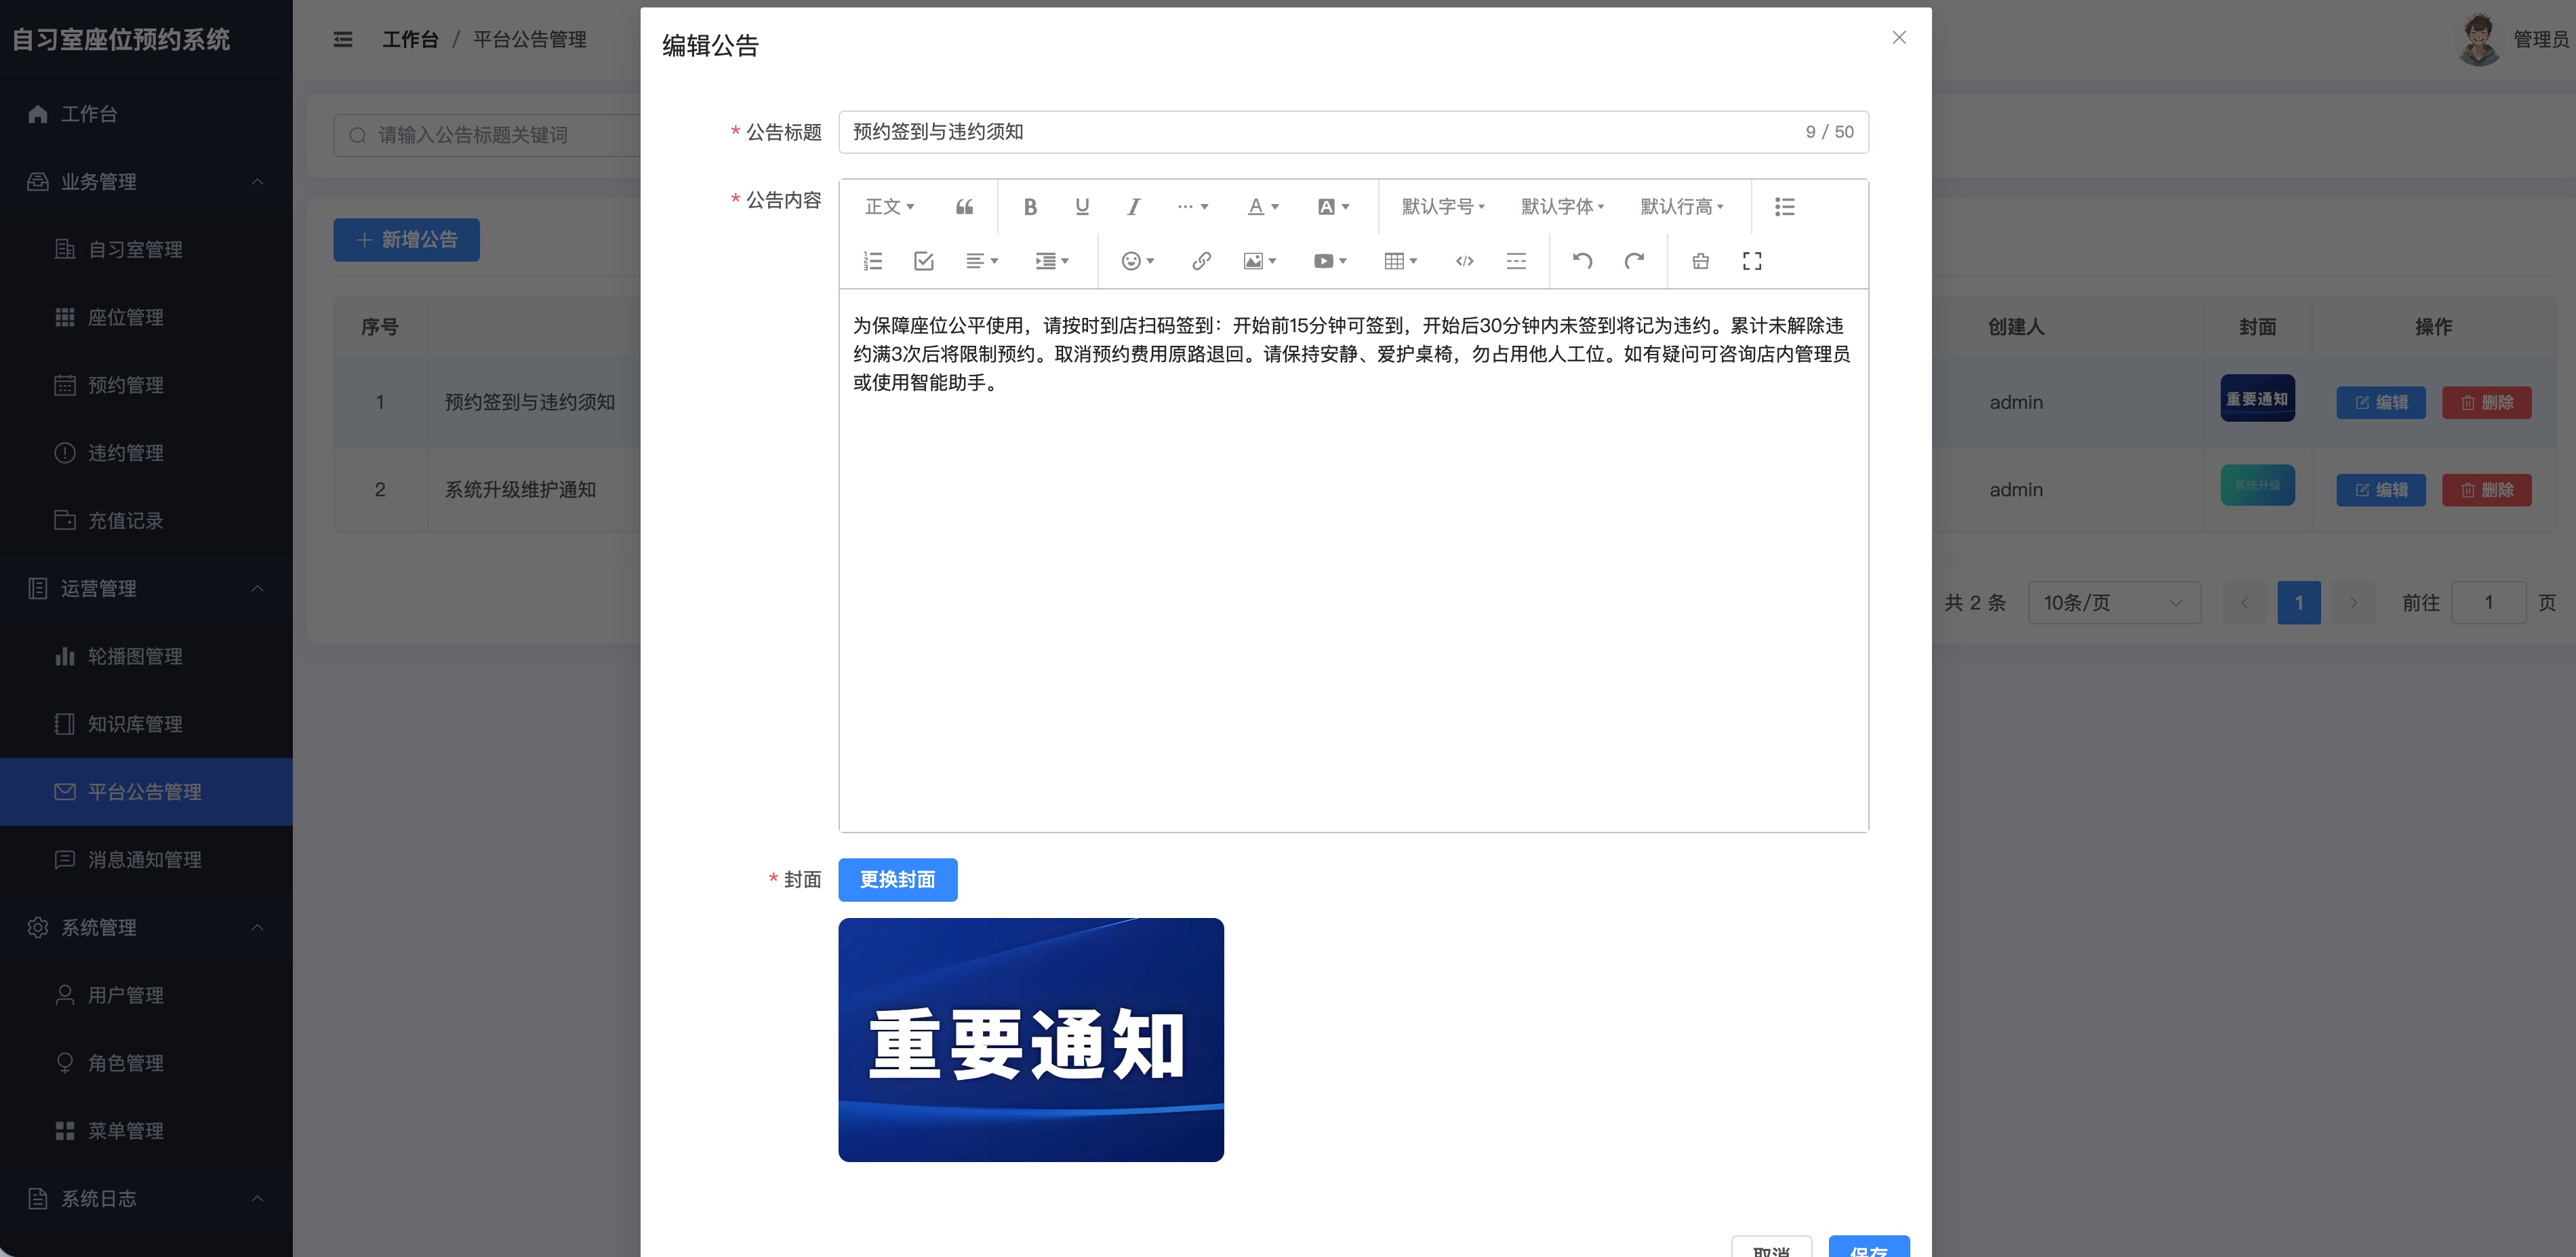Open the 10条/页 page size dropdown
The width and height of the screenshot is (2576, 1257).
[2114, 603]
